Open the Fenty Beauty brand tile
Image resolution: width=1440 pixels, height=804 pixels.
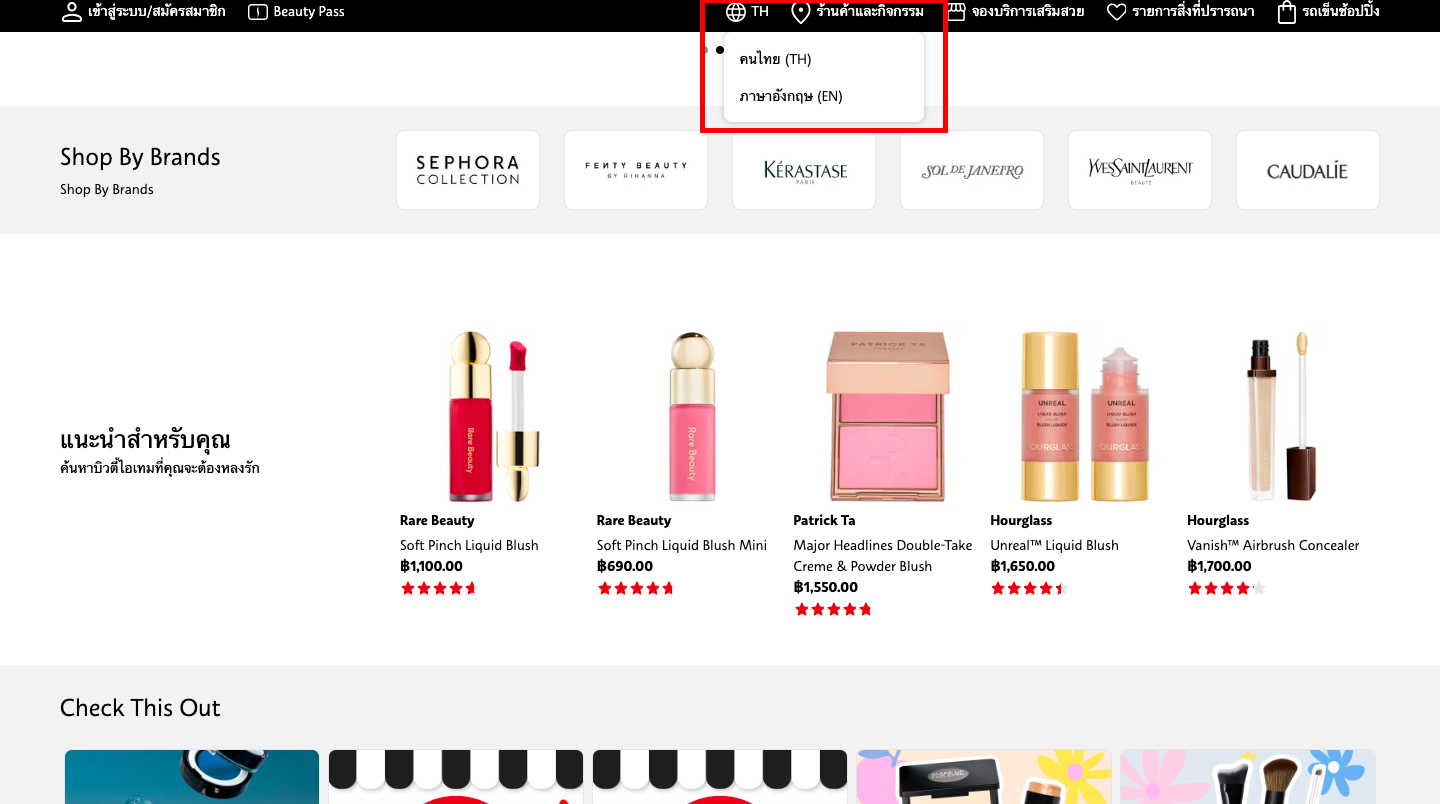[x=636, y=170]
